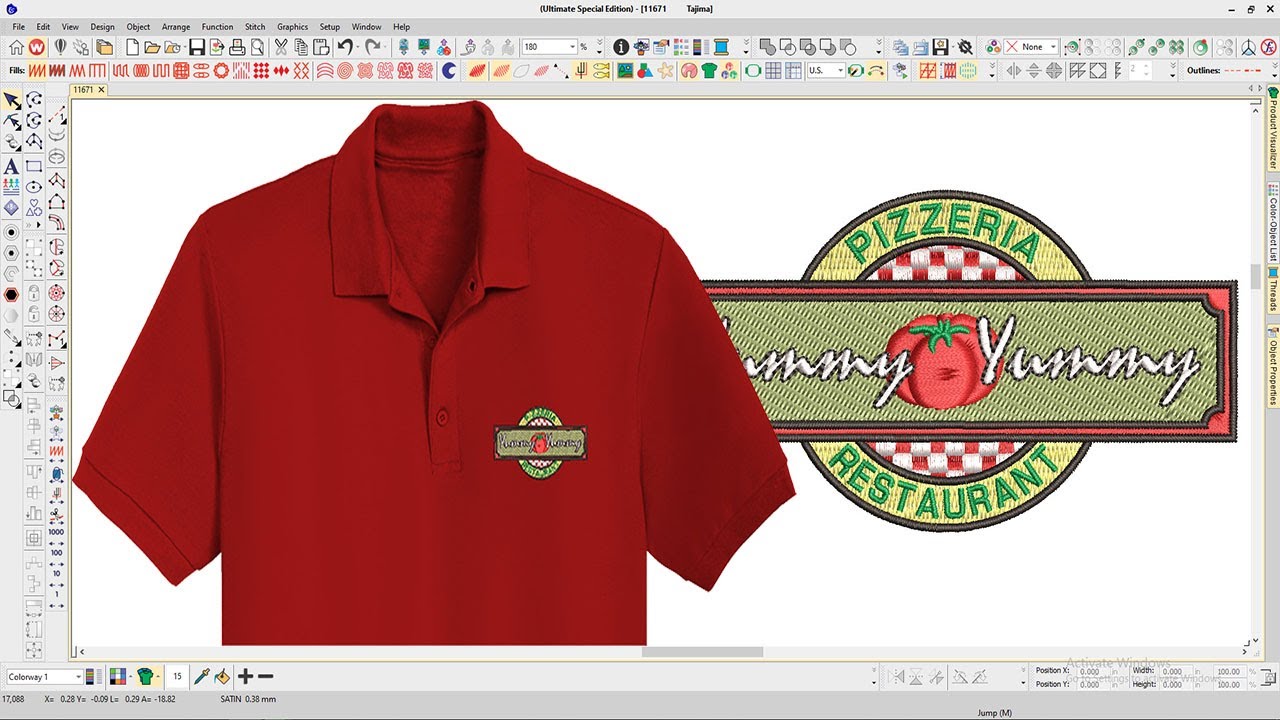Viewport: 1280px width, 720px height.
Task: Open the zoom percentage dropdown showing 180
Action: [x=572, y=47]
